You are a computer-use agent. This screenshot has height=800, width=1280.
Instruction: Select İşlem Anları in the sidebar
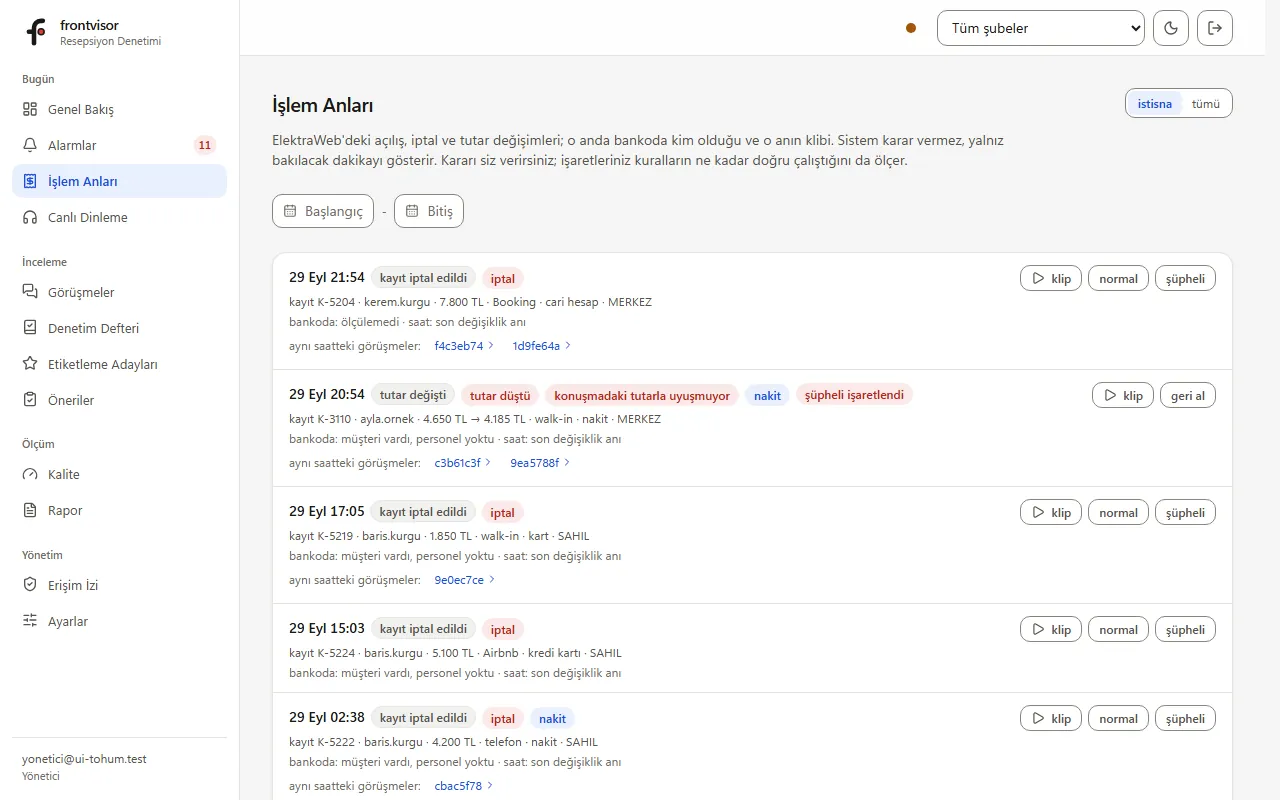(119, 181)
